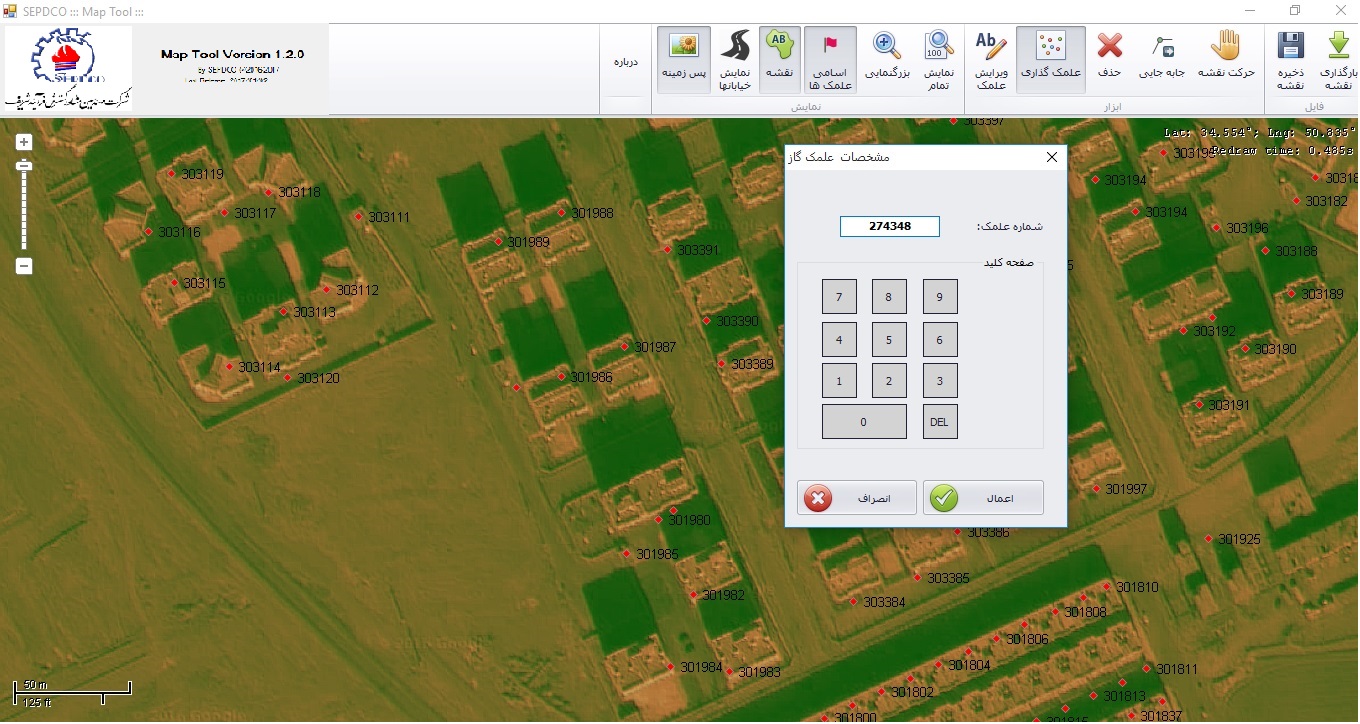The width and height of the screenshot is (1360, 724).
Task: Click the Save Map (ذخیره نقشه) floppy icon
Action: (x=1290, y=59)
